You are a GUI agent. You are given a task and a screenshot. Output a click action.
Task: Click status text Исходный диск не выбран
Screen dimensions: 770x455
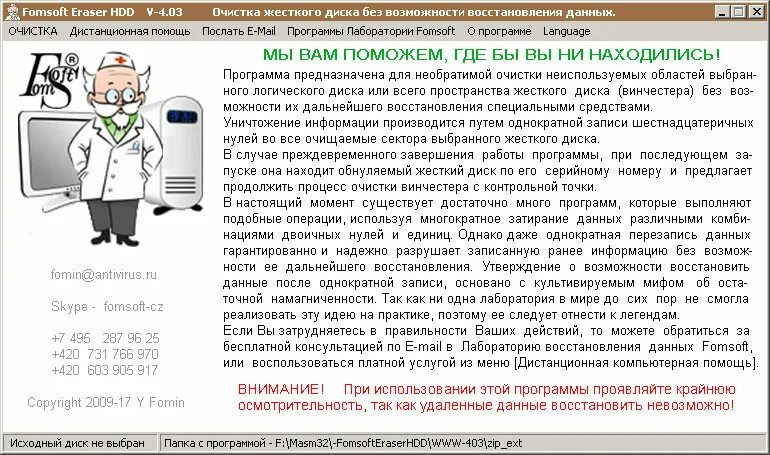[x=78, y=443]
